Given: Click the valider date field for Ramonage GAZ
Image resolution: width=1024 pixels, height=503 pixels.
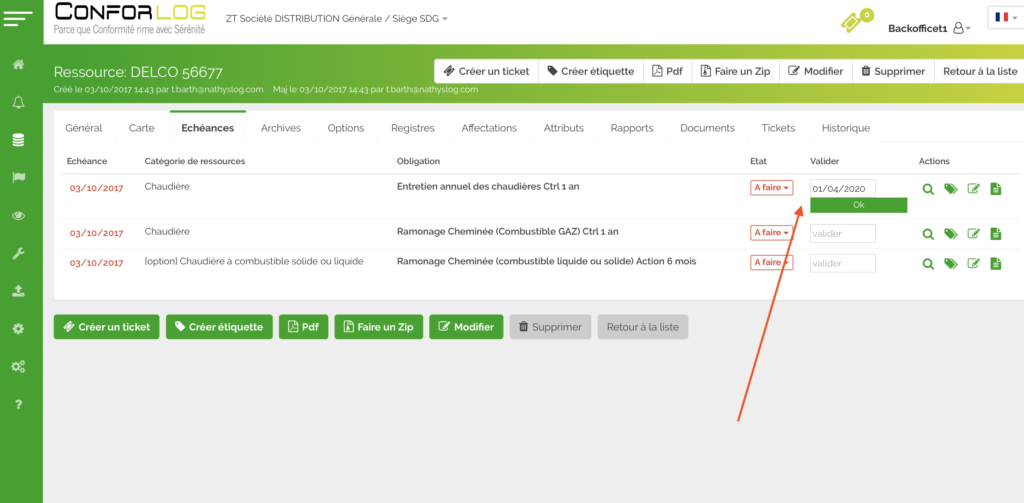Looking at the screenshot, I should pyautogui.click(x=842, y=233).
